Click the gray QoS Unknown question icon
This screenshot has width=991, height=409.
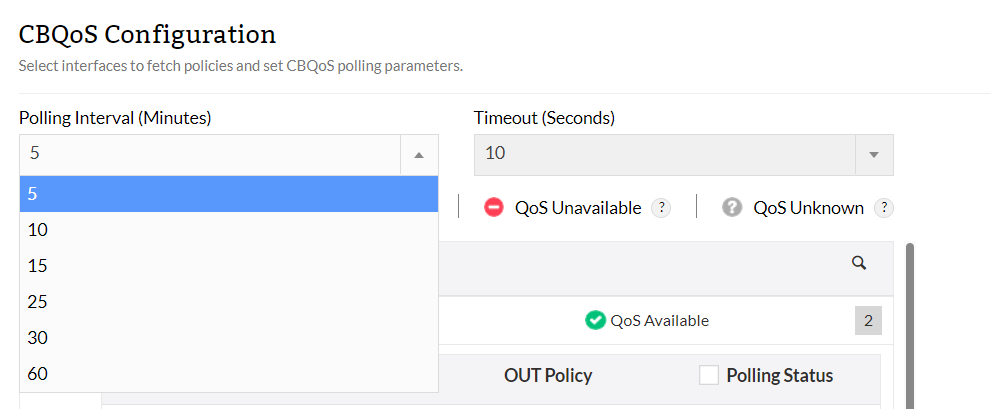tap(732, 208)
